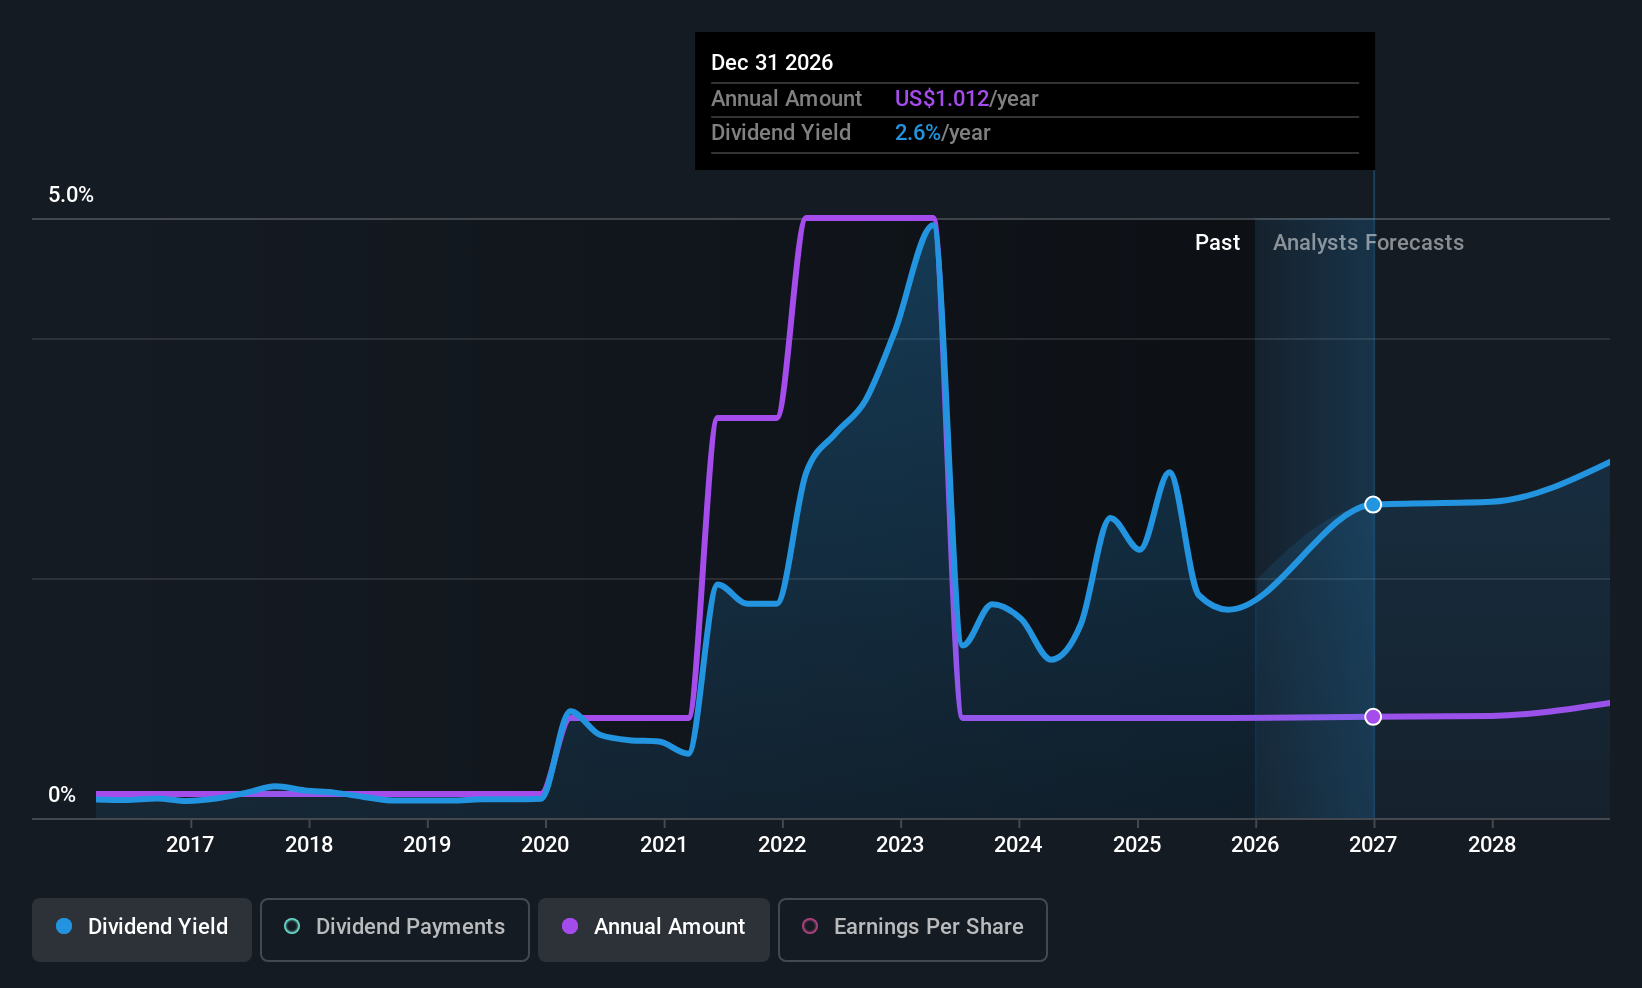Click the 2028 x-axis year label
The image size is (1642, 988).
tap(1492, 844)
